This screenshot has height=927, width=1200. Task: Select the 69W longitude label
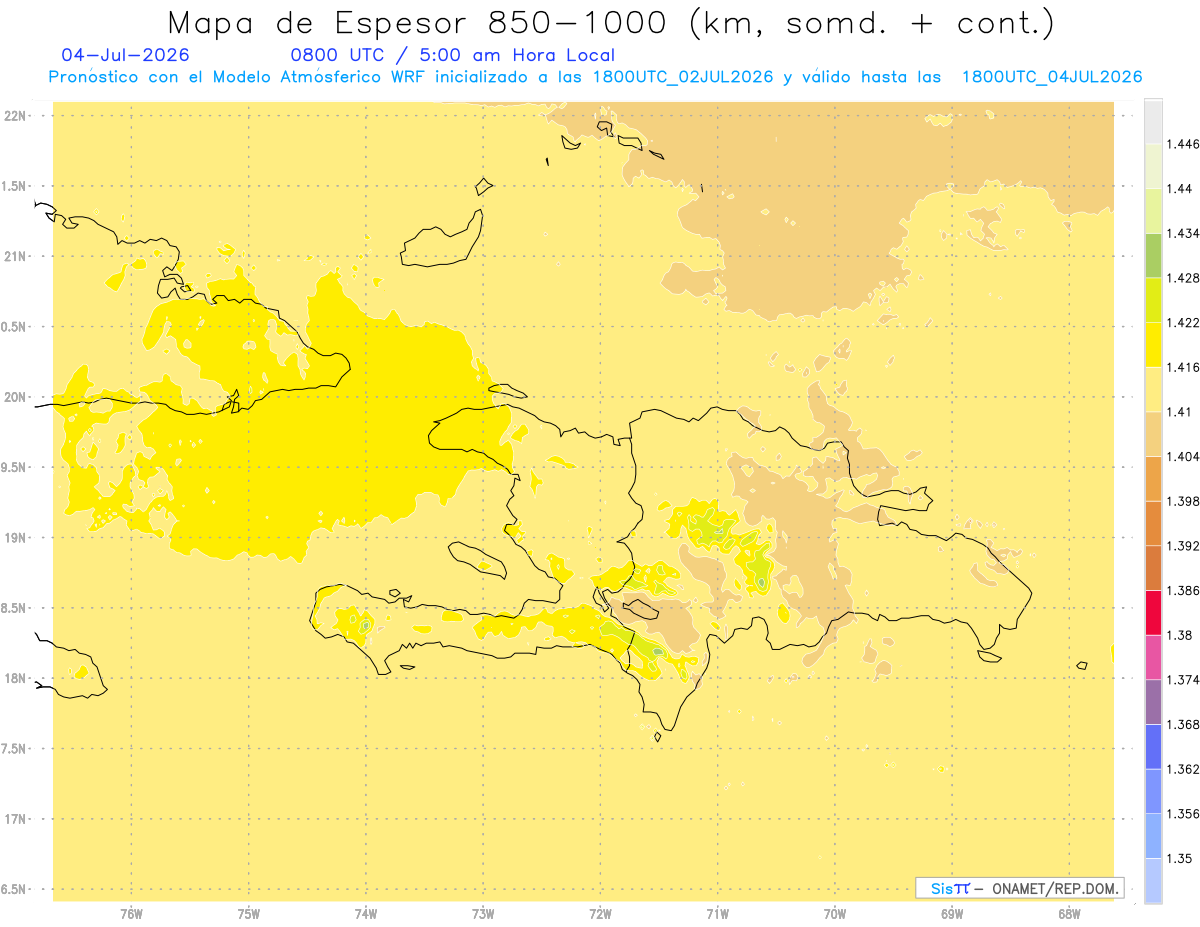952,914
